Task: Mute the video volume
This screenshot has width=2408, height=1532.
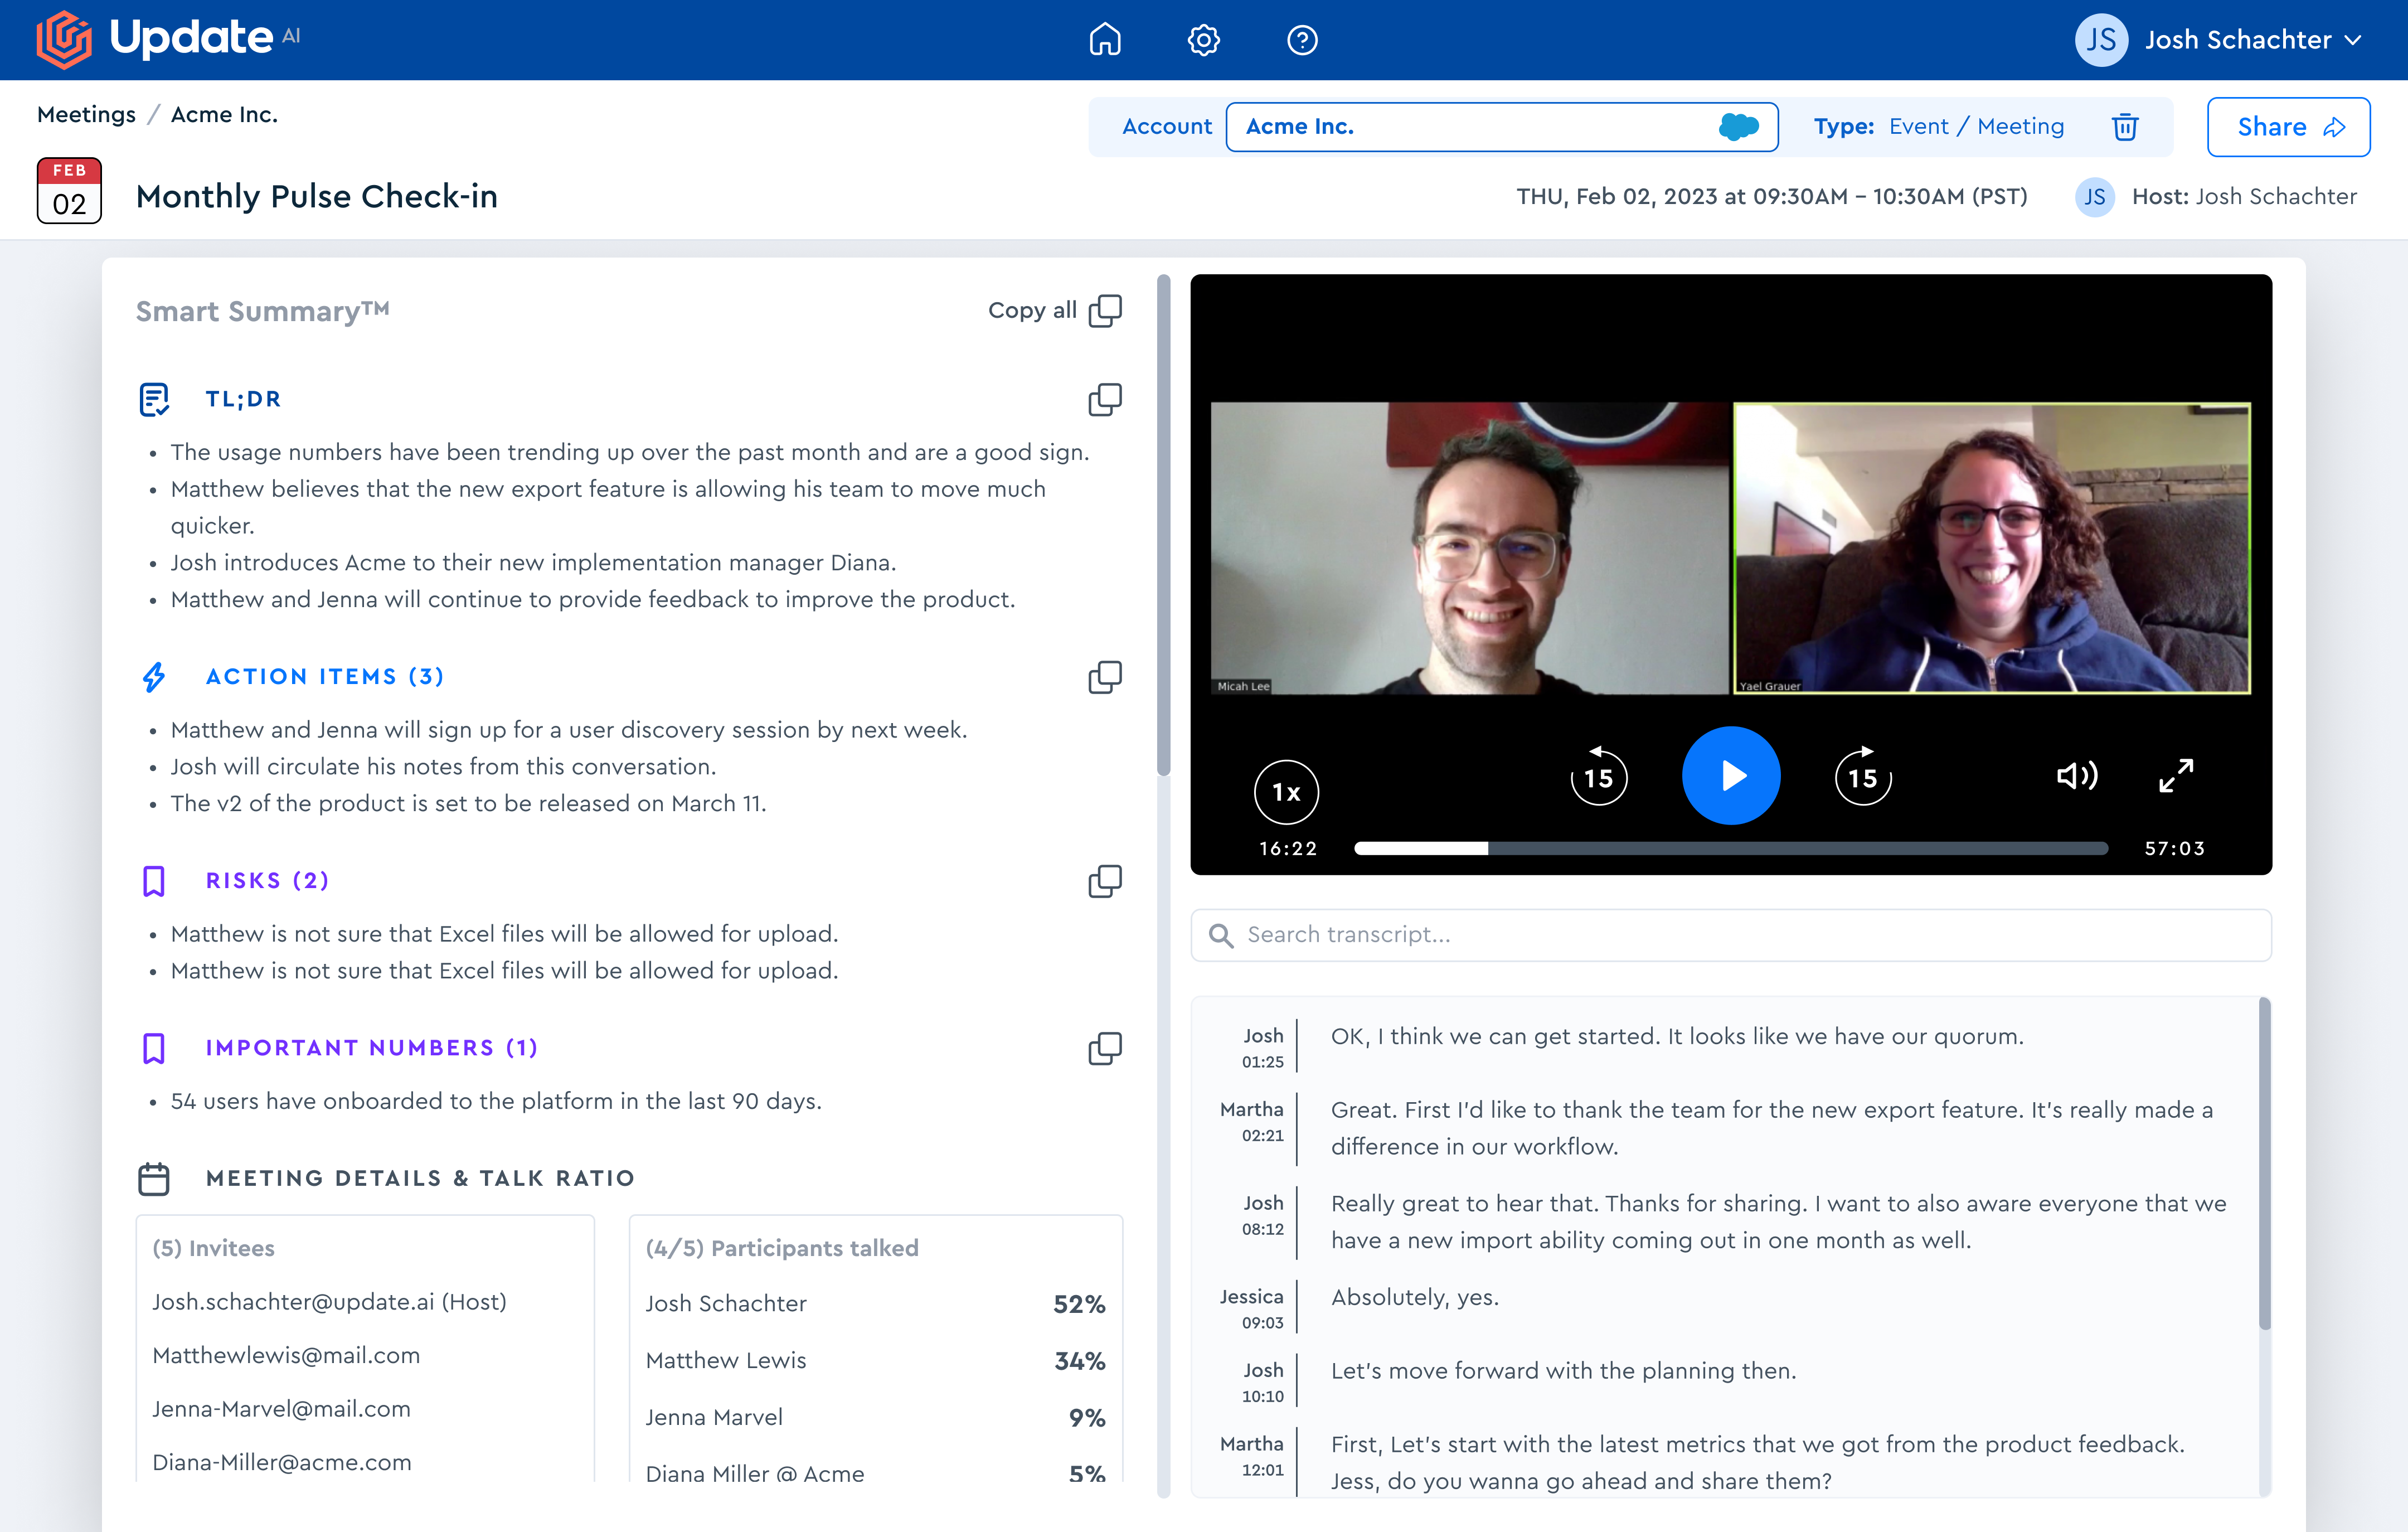Action: (2077, 776)
